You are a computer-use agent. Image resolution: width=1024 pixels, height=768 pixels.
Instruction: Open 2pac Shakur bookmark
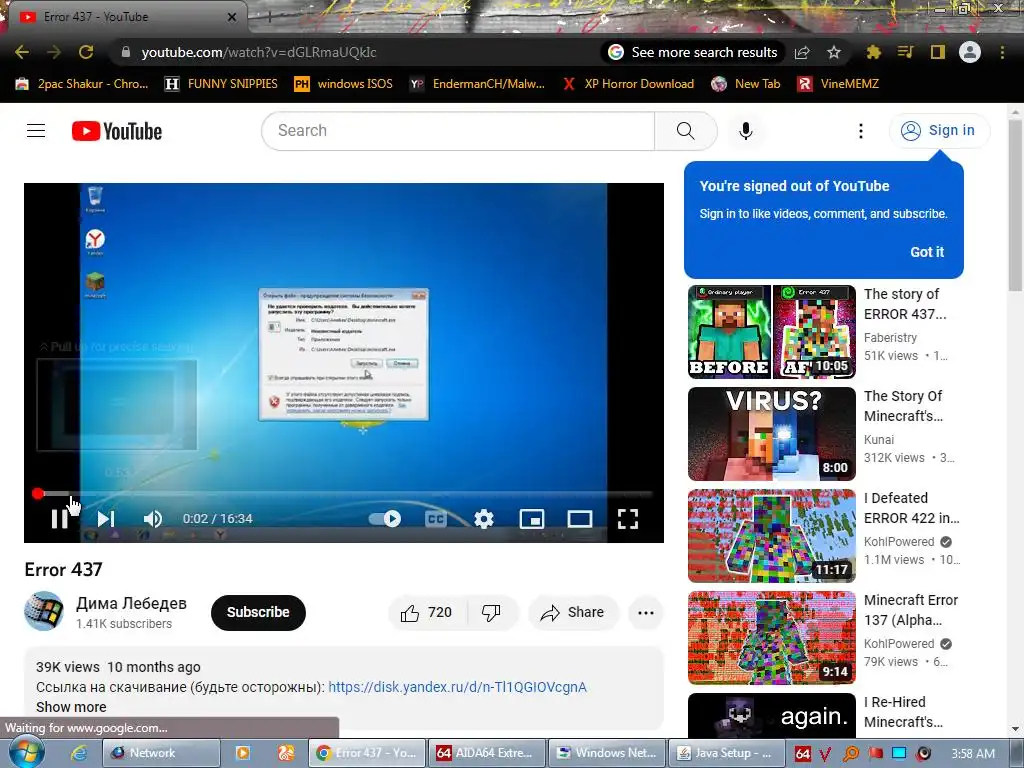pos(82,84)
